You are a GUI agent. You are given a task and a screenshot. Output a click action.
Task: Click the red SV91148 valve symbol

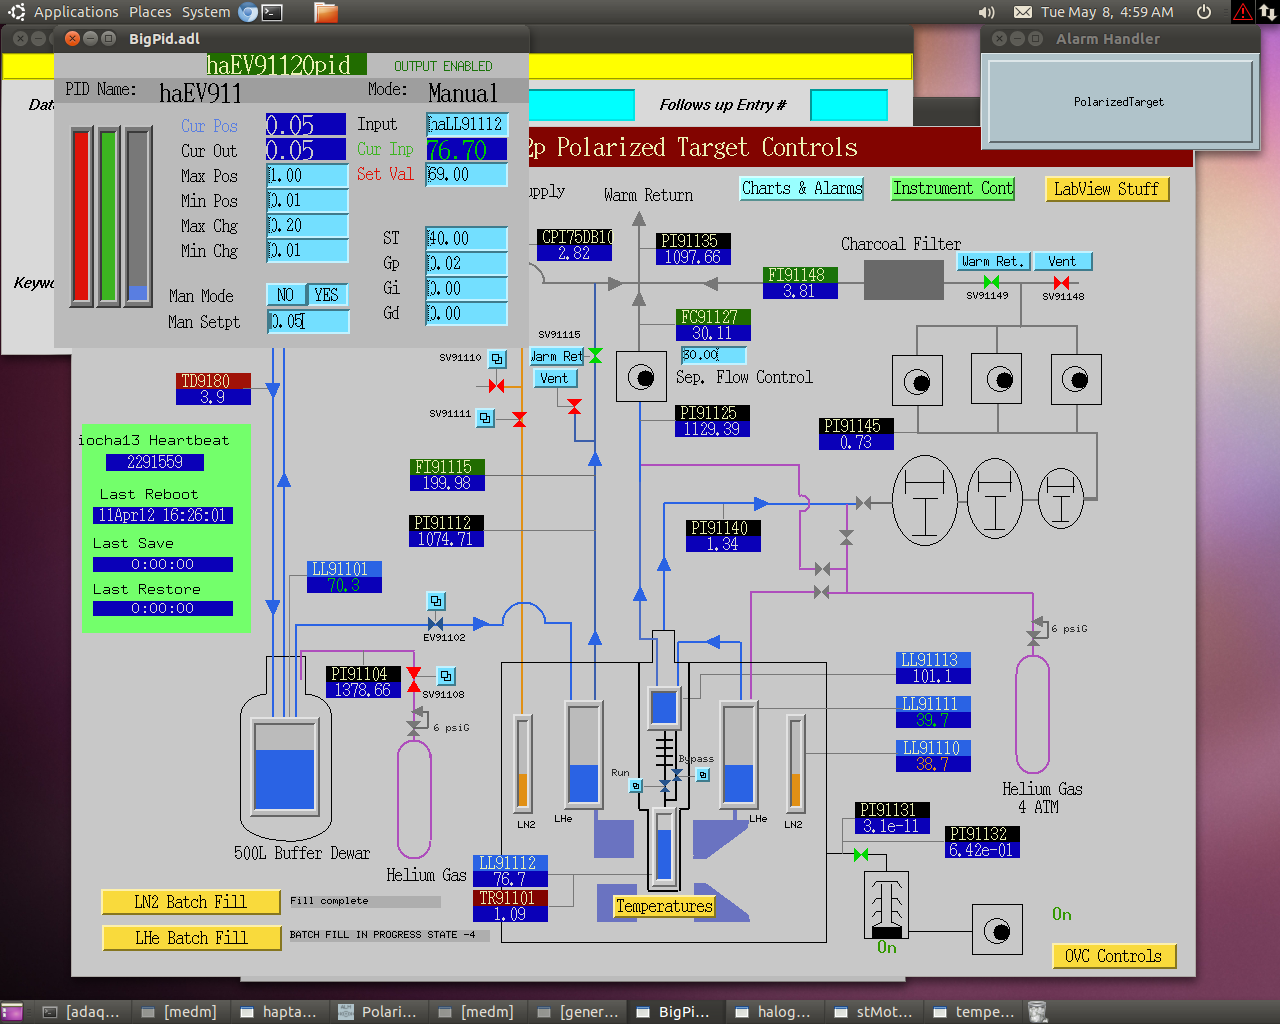[1062, 283]
